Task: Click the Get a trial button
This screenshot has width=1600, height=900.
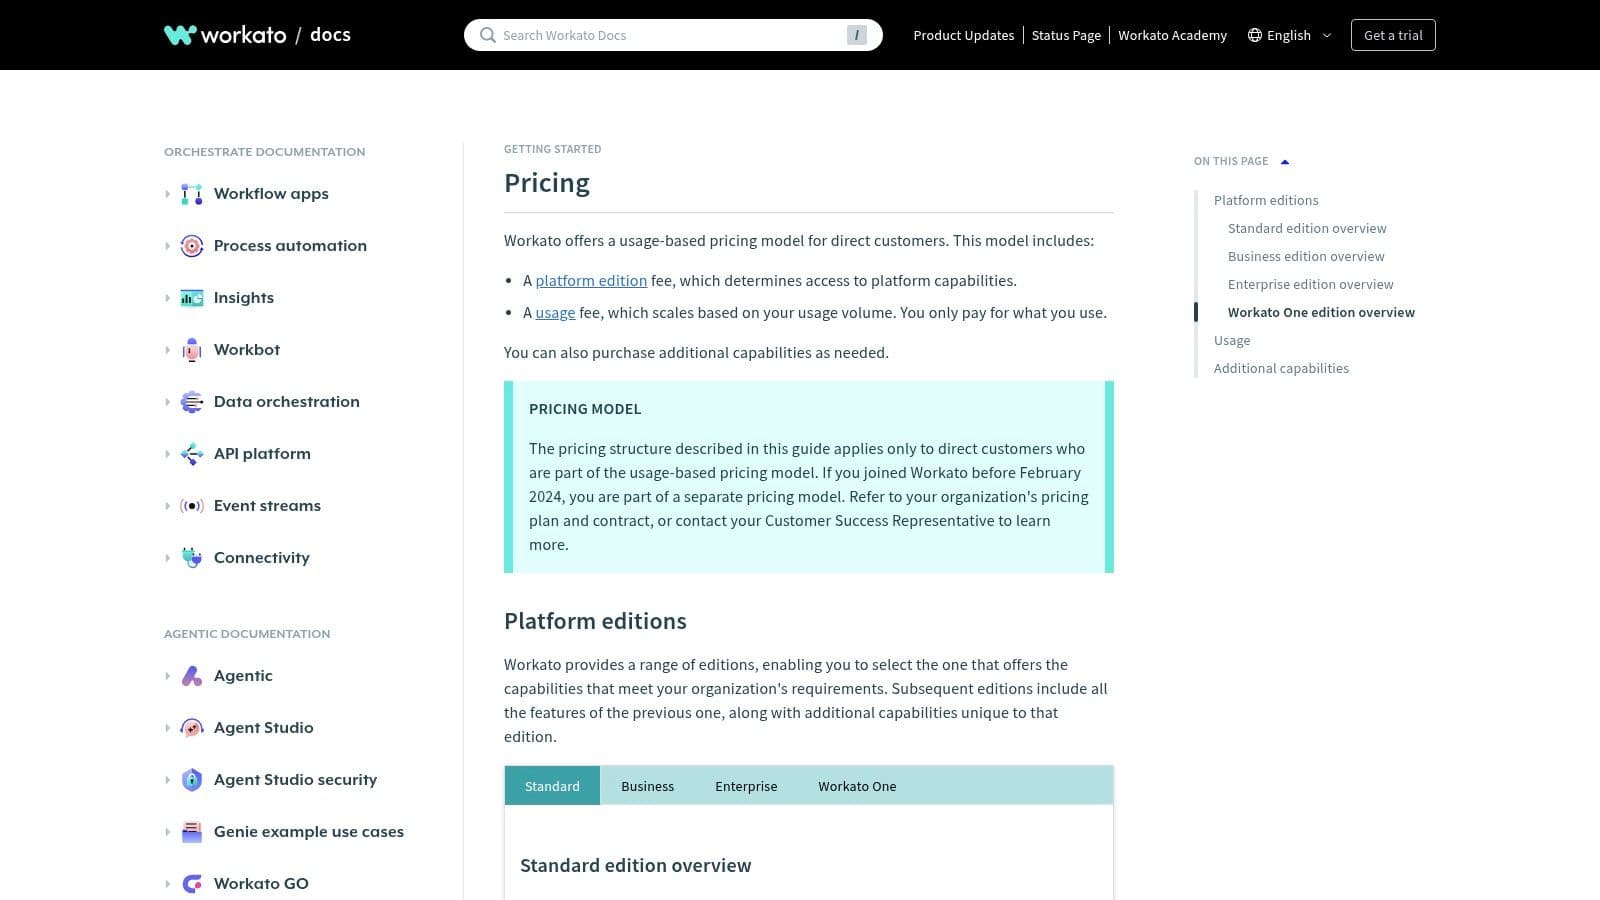Action: tap(1393, 34)
